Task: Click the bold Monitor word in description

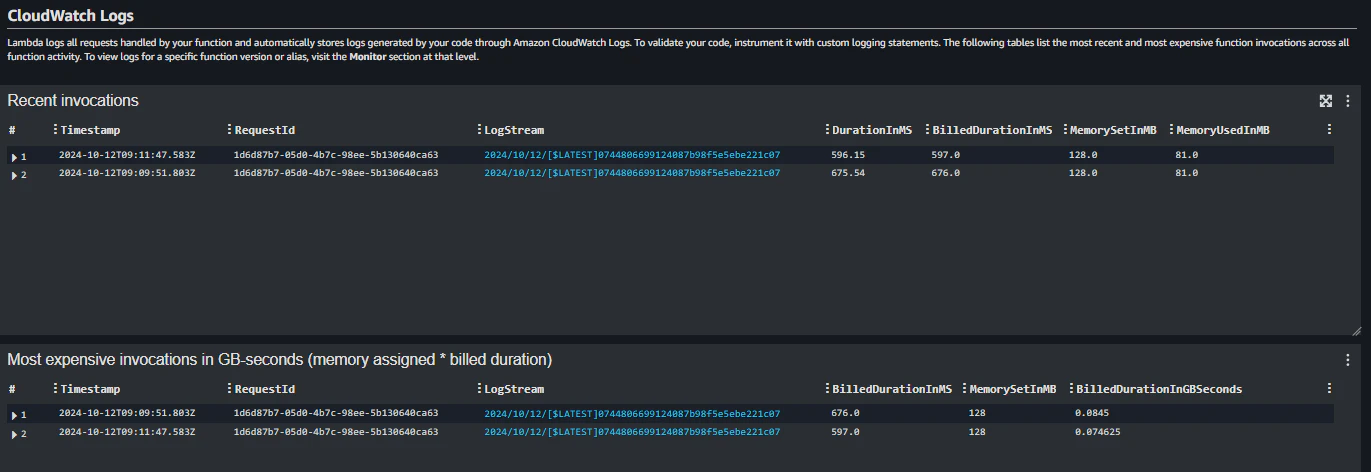Action: pos(368,57)
